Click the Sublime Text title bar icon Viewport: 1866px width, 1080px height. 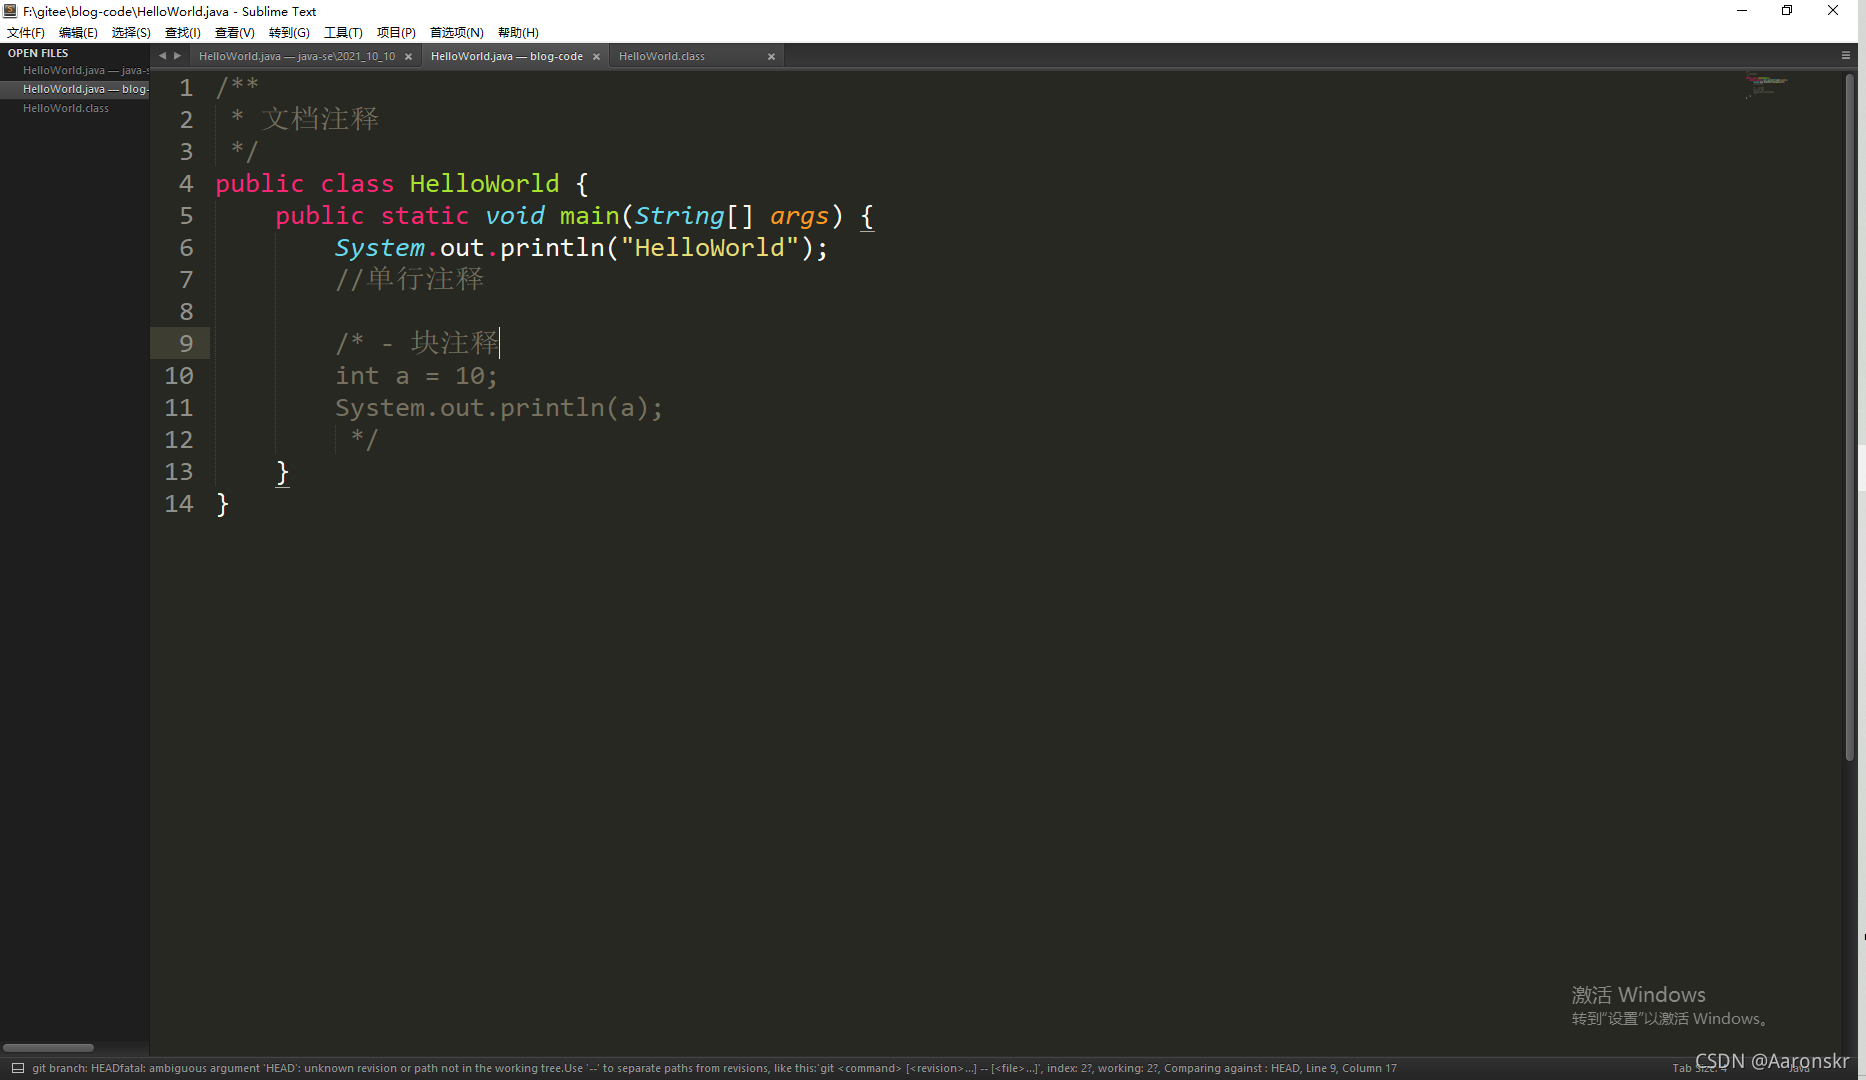10,11
